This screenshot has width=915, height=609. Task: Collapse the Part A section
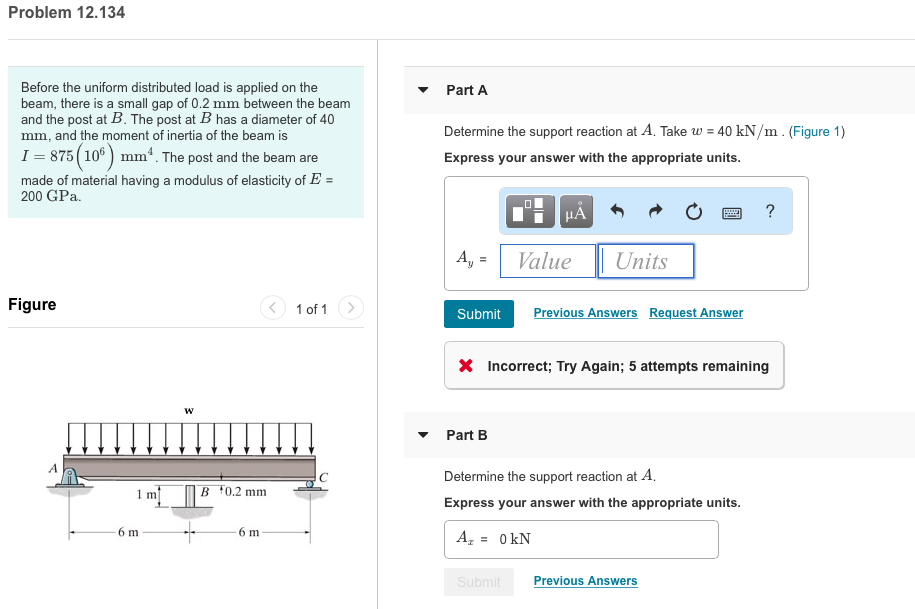coord(423,89)
